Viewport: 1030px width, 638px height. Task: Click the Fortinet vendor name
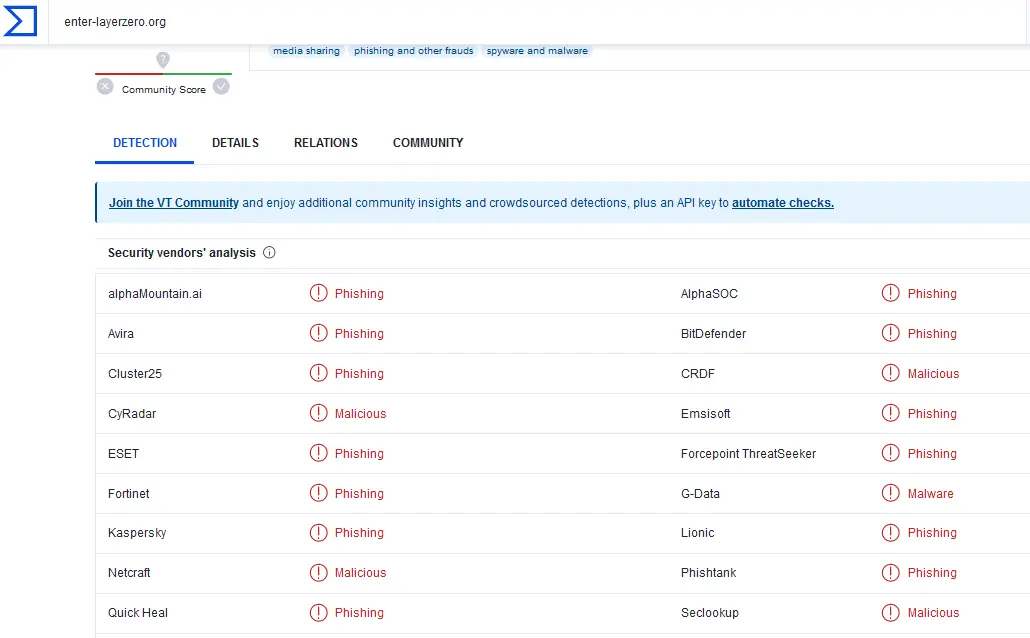(x=129, y=493)
